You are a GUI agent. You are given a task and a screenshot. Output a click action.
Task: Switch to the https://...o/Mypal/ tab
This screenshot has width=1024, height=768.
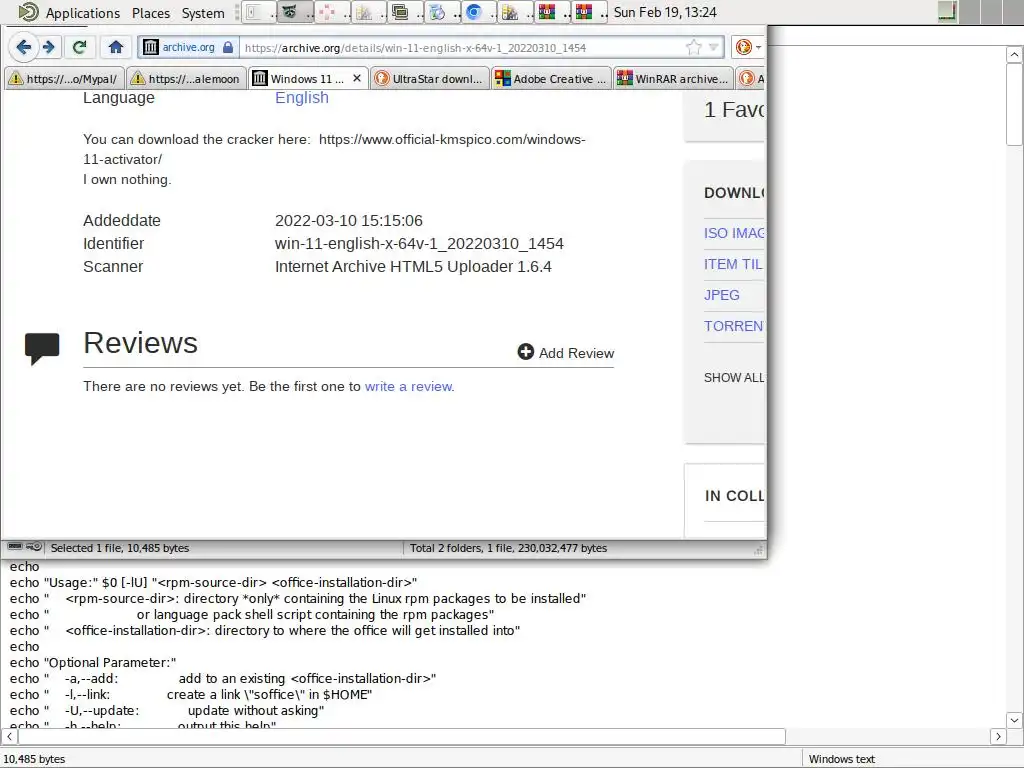click(64, 78)
